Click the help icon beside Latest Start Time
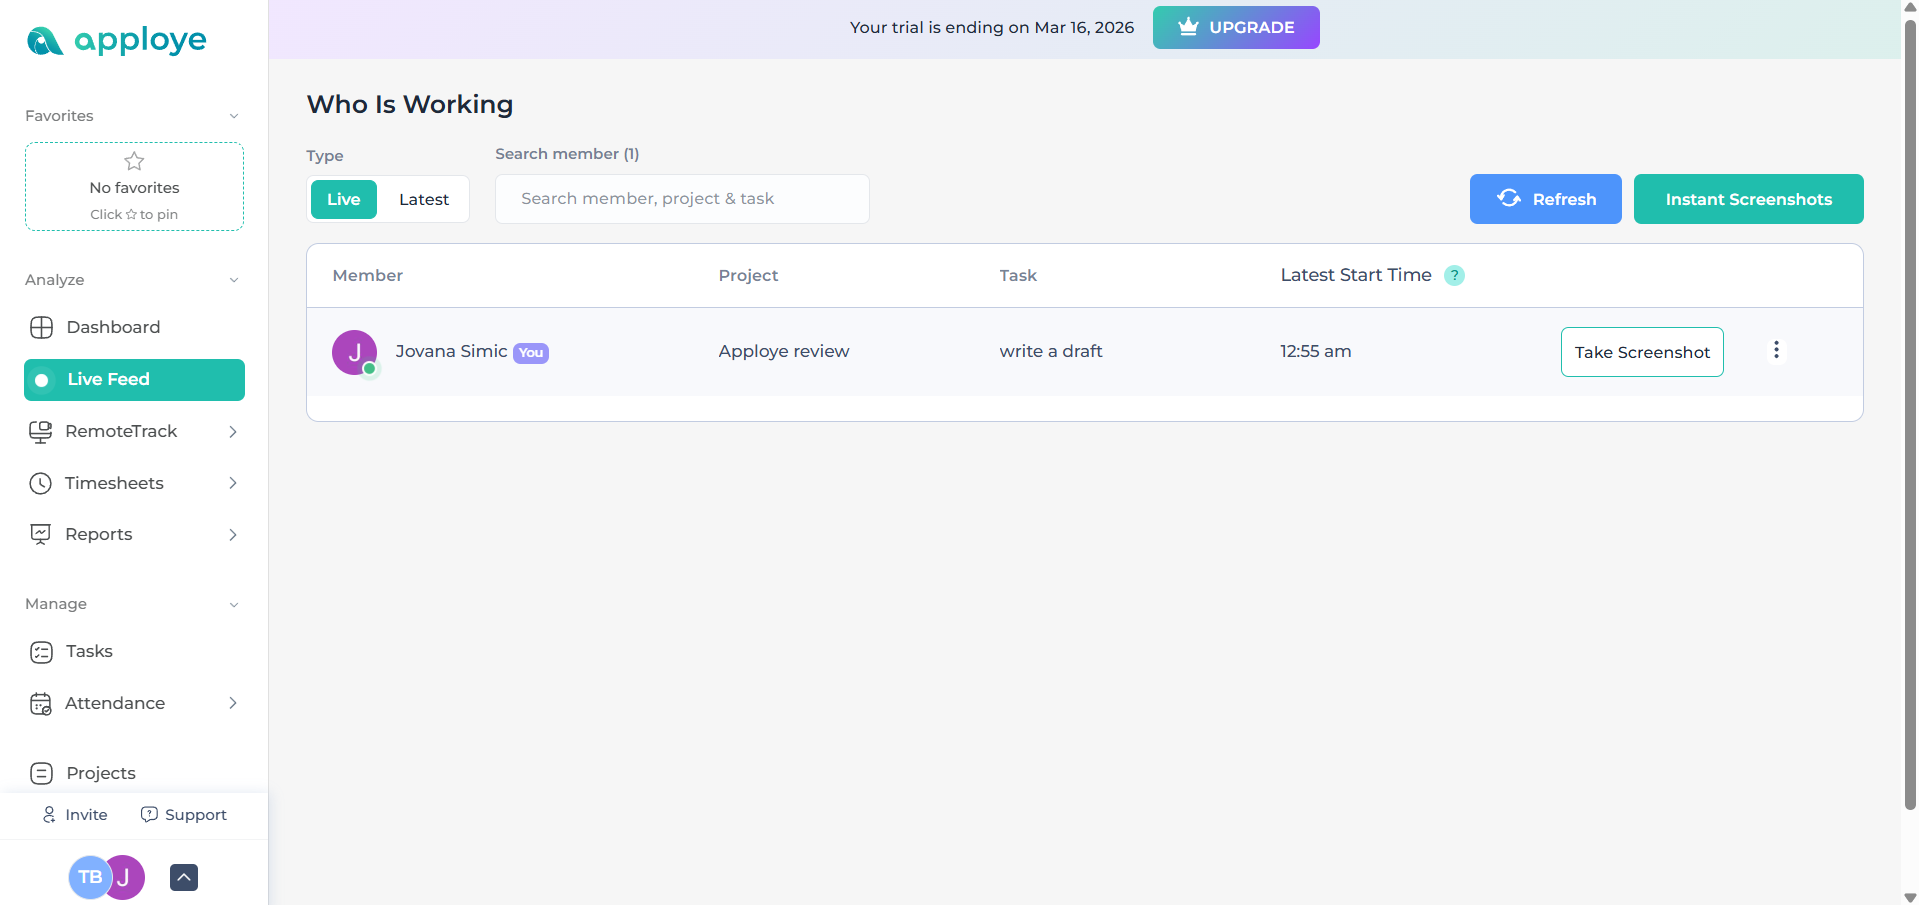The width and height of the screenshot is (1919, 905). tap(1454, 275)
